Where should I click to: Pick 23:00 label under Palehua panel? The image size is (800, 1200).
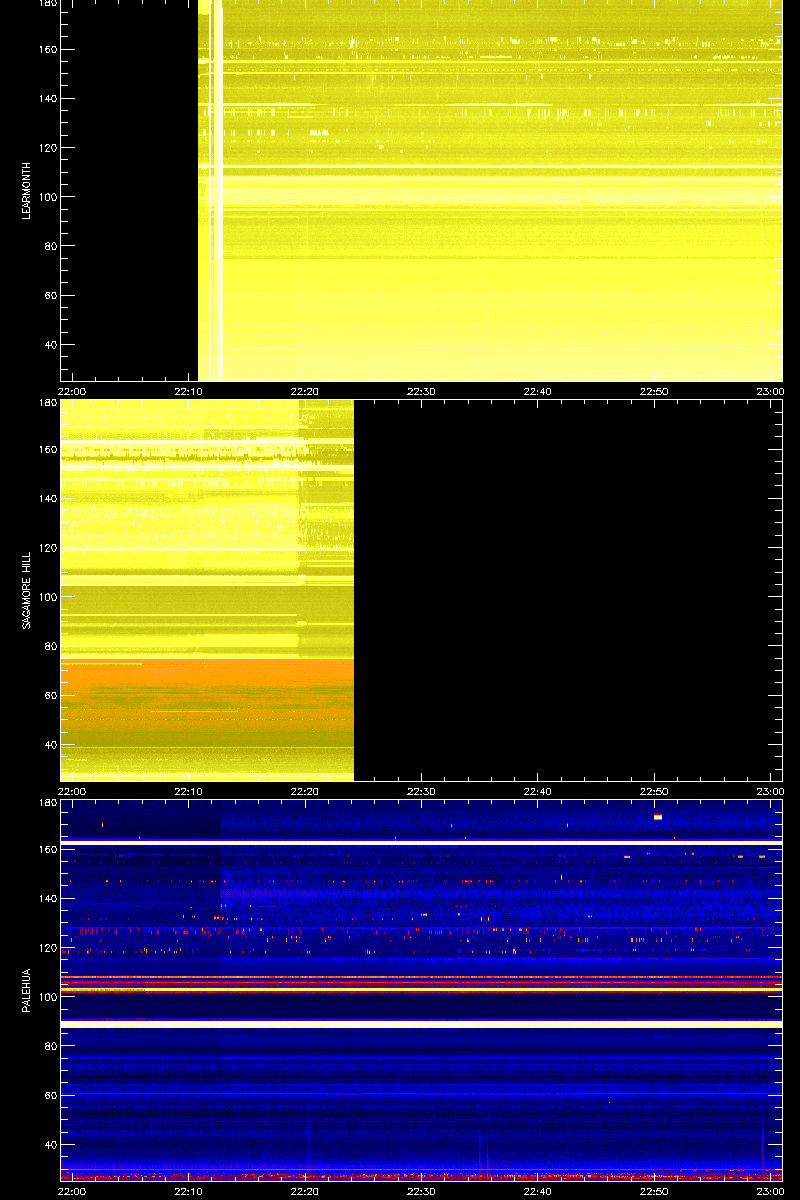pyautogui.click(x=769, y=1190)
